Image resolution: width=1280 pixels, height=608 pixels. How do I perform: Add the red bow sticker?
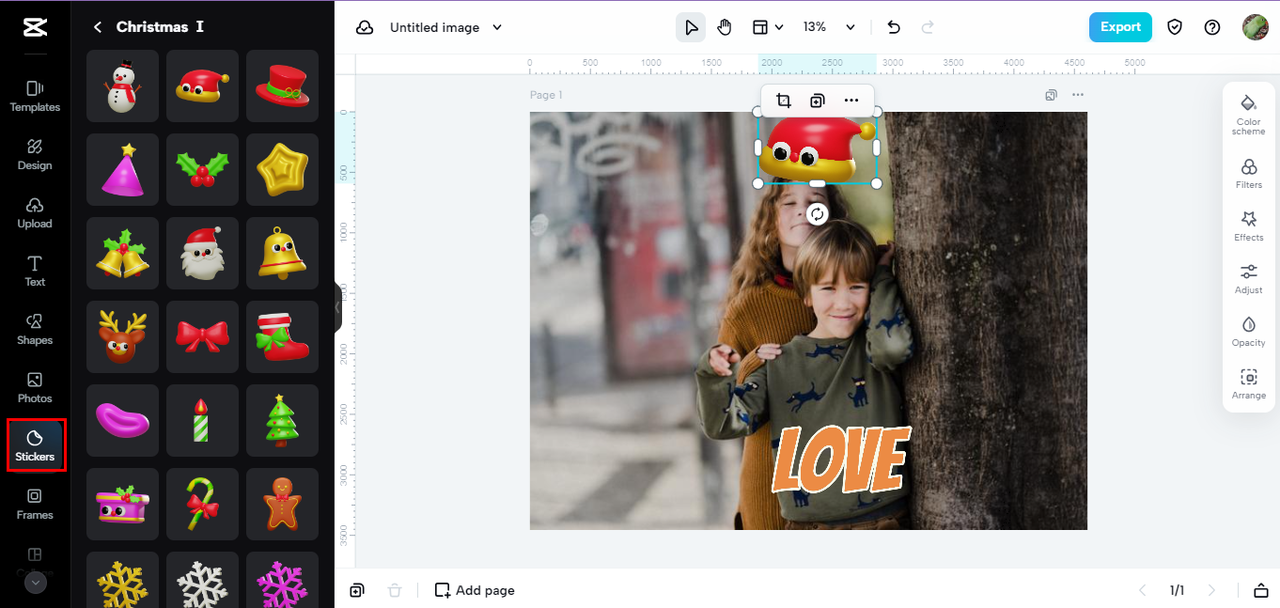point(203,337)
